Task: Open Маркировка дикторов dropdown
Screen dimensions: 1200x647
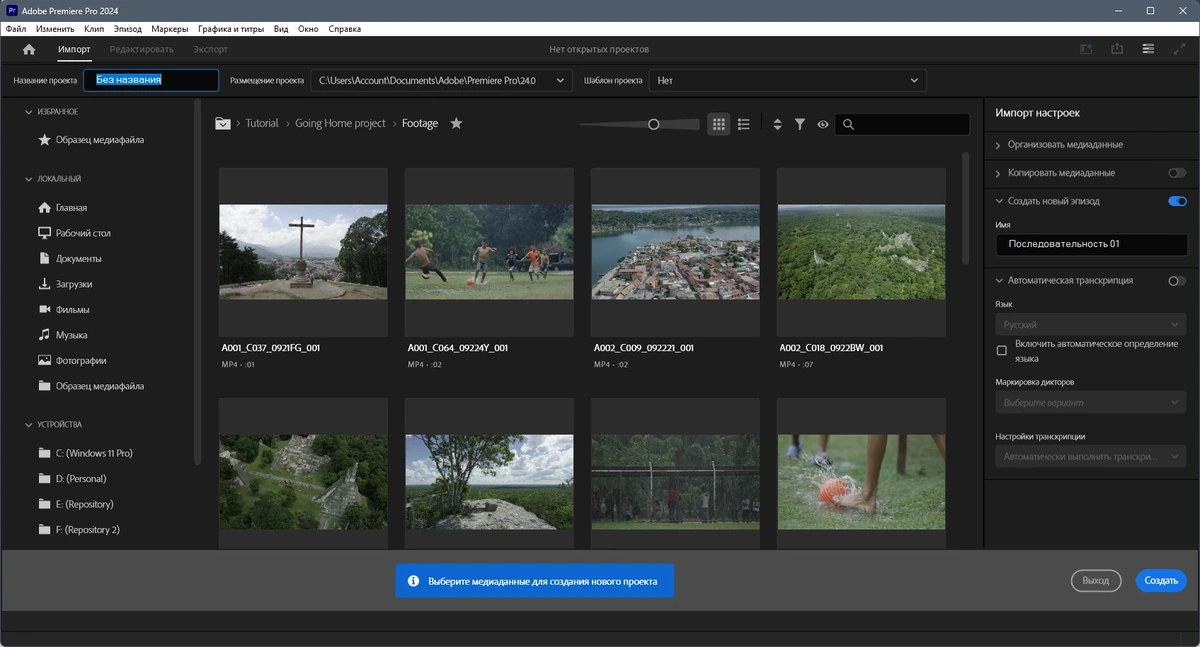Action: [x=1091, y=403]
